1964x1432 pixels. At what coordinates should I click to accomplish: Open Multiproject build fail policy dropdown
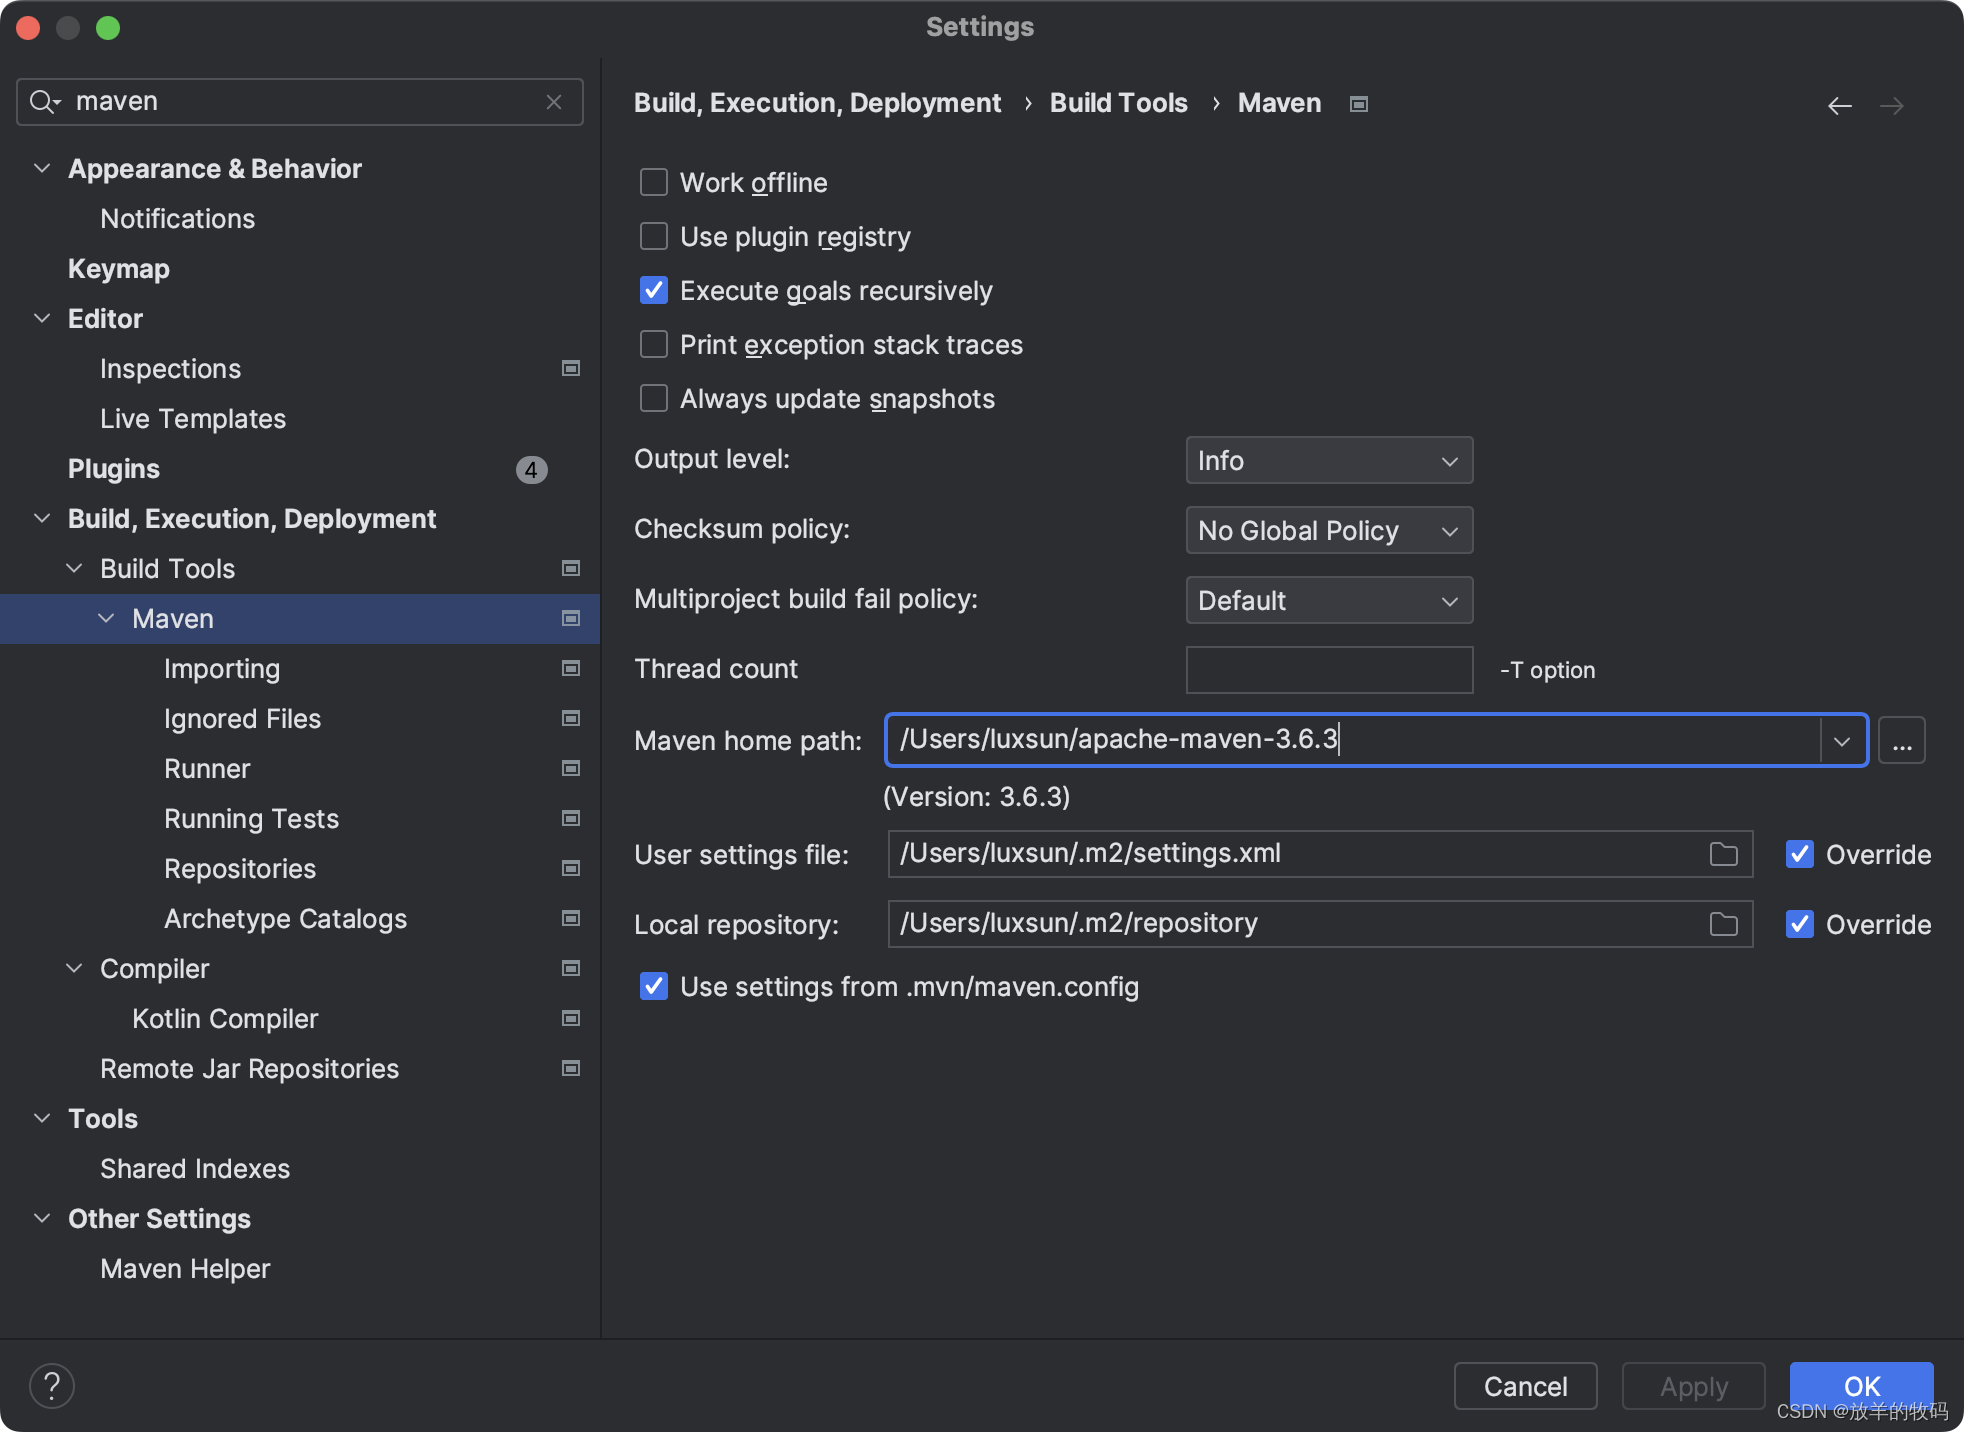tap(1329, 600)
